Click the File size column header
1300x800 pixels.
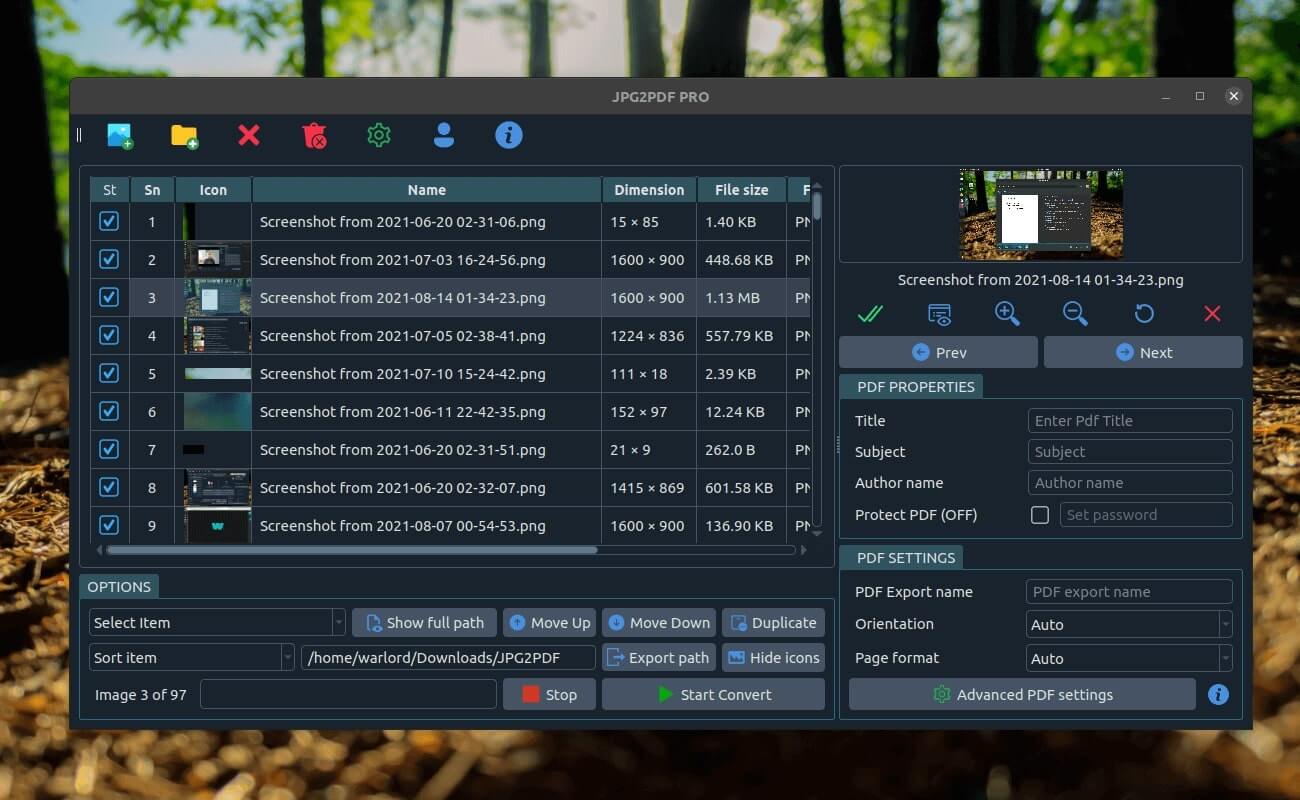click(x=741, y=190)
